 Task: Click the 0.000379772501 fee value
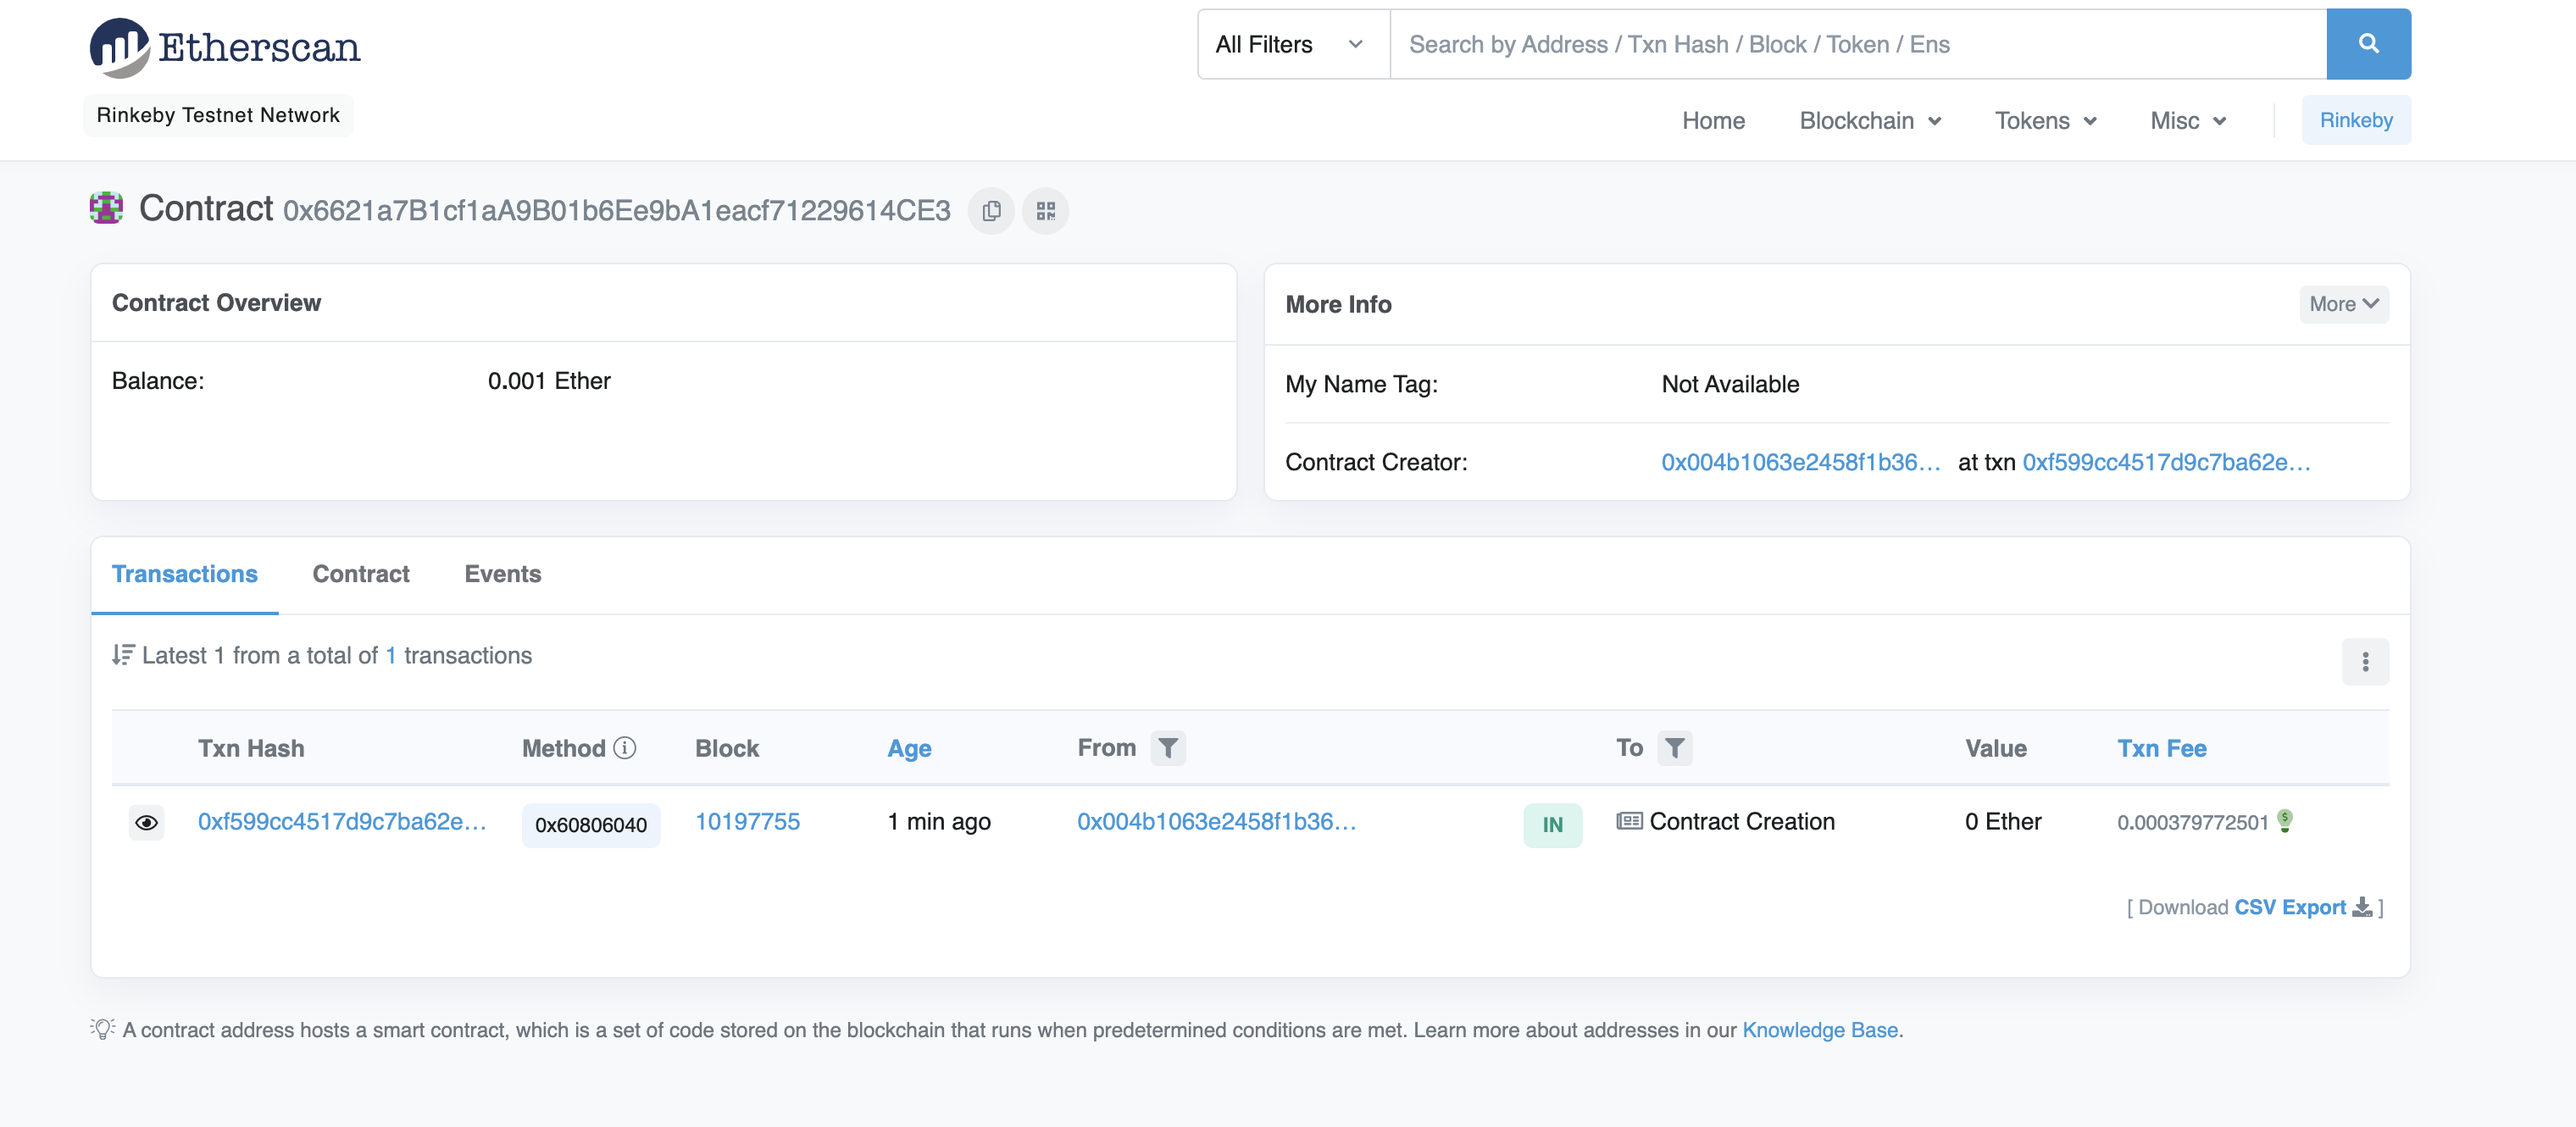coord(2192,822)
